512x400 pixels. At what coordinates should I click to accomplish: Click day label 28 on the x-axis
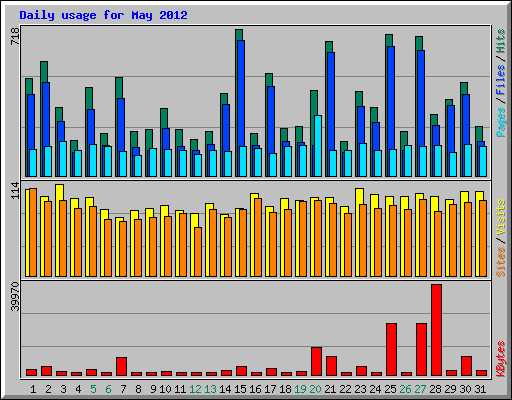pyautogui.click(x=435, y=389)
